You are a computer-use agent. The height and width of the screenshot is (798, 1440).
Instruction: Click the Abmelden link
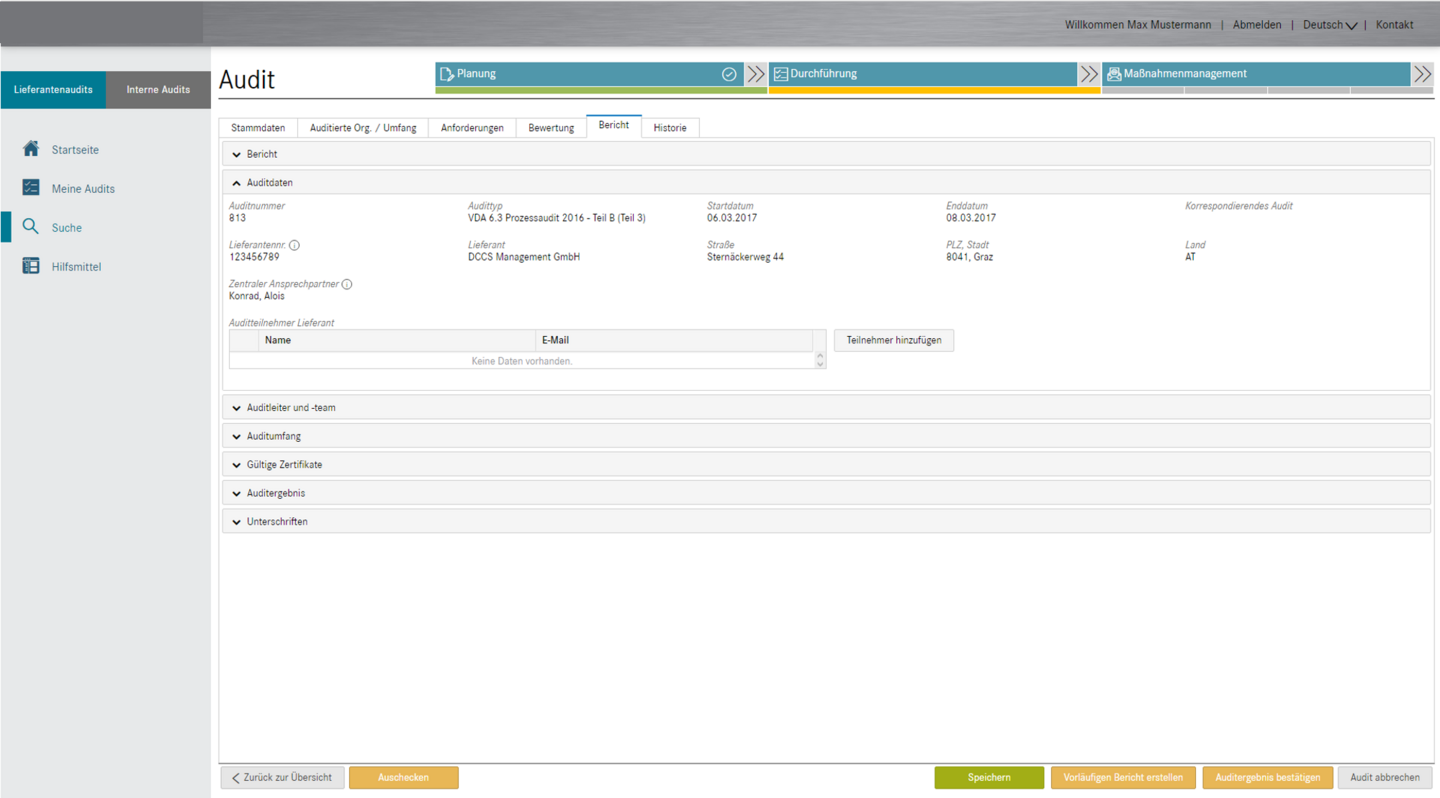pos(1257,25)
